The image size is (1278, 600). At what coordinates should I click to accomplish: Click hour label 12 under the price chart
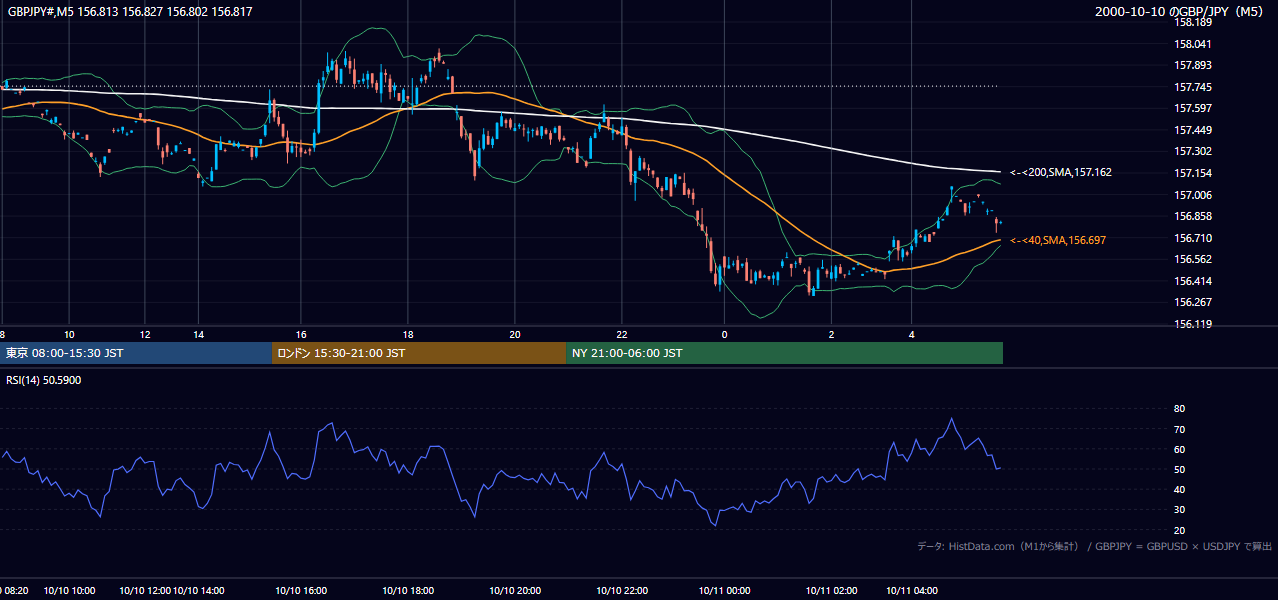click(x=145, y=334)
